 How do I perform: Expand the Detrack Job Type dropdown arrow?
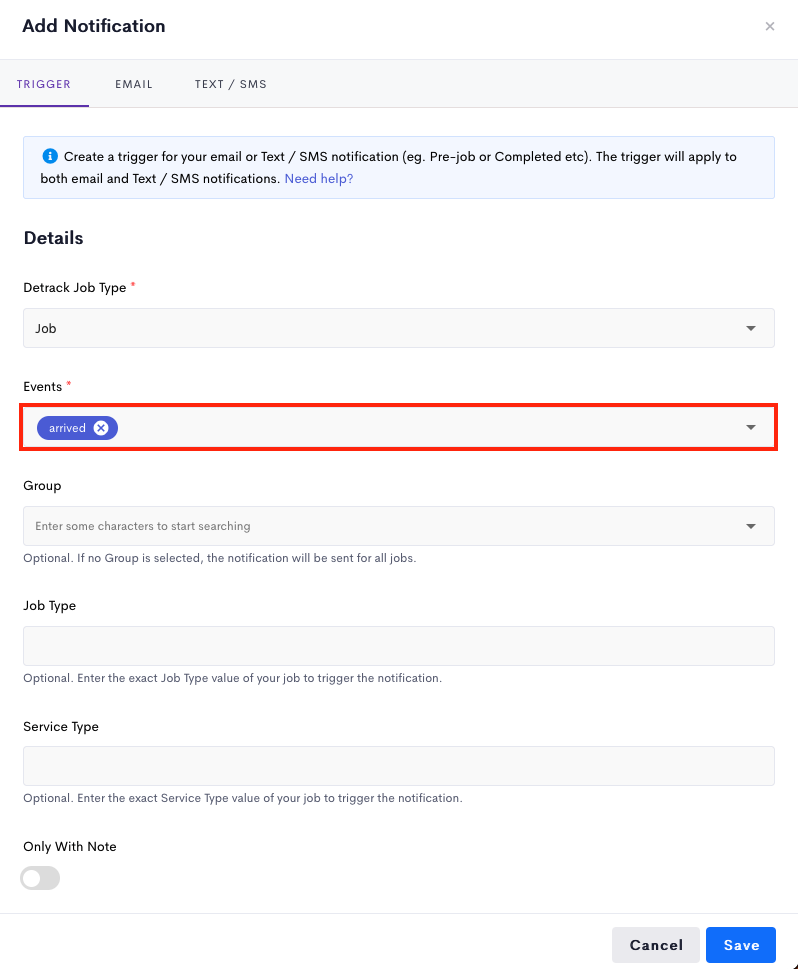click(x=750, y=328)
